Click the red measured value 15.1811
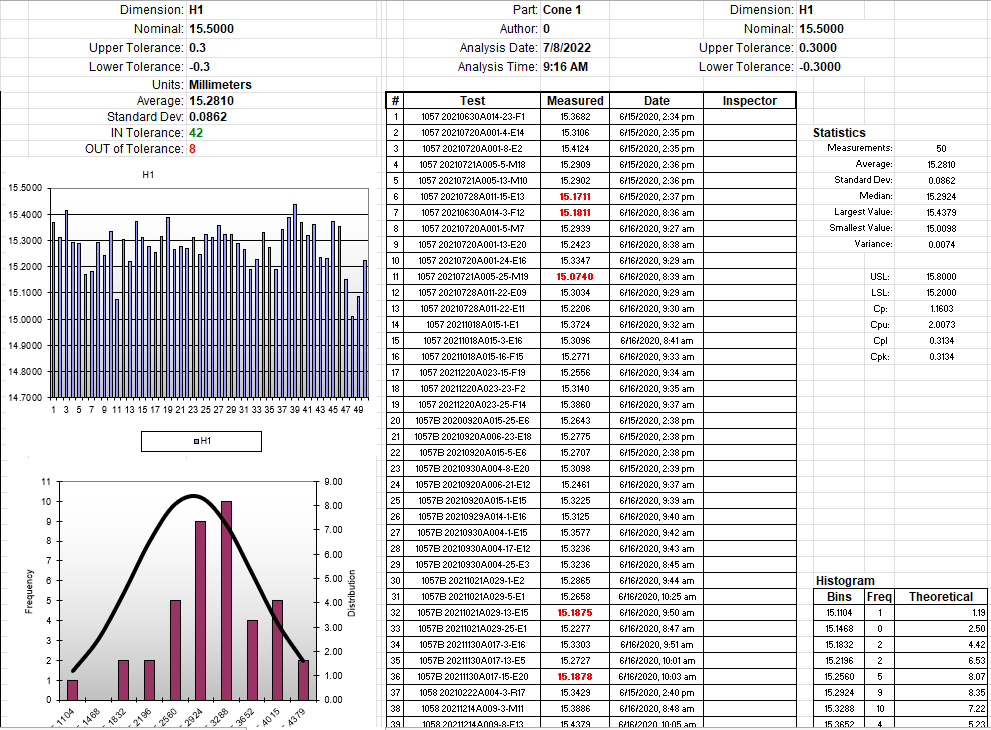 (575, 213)
